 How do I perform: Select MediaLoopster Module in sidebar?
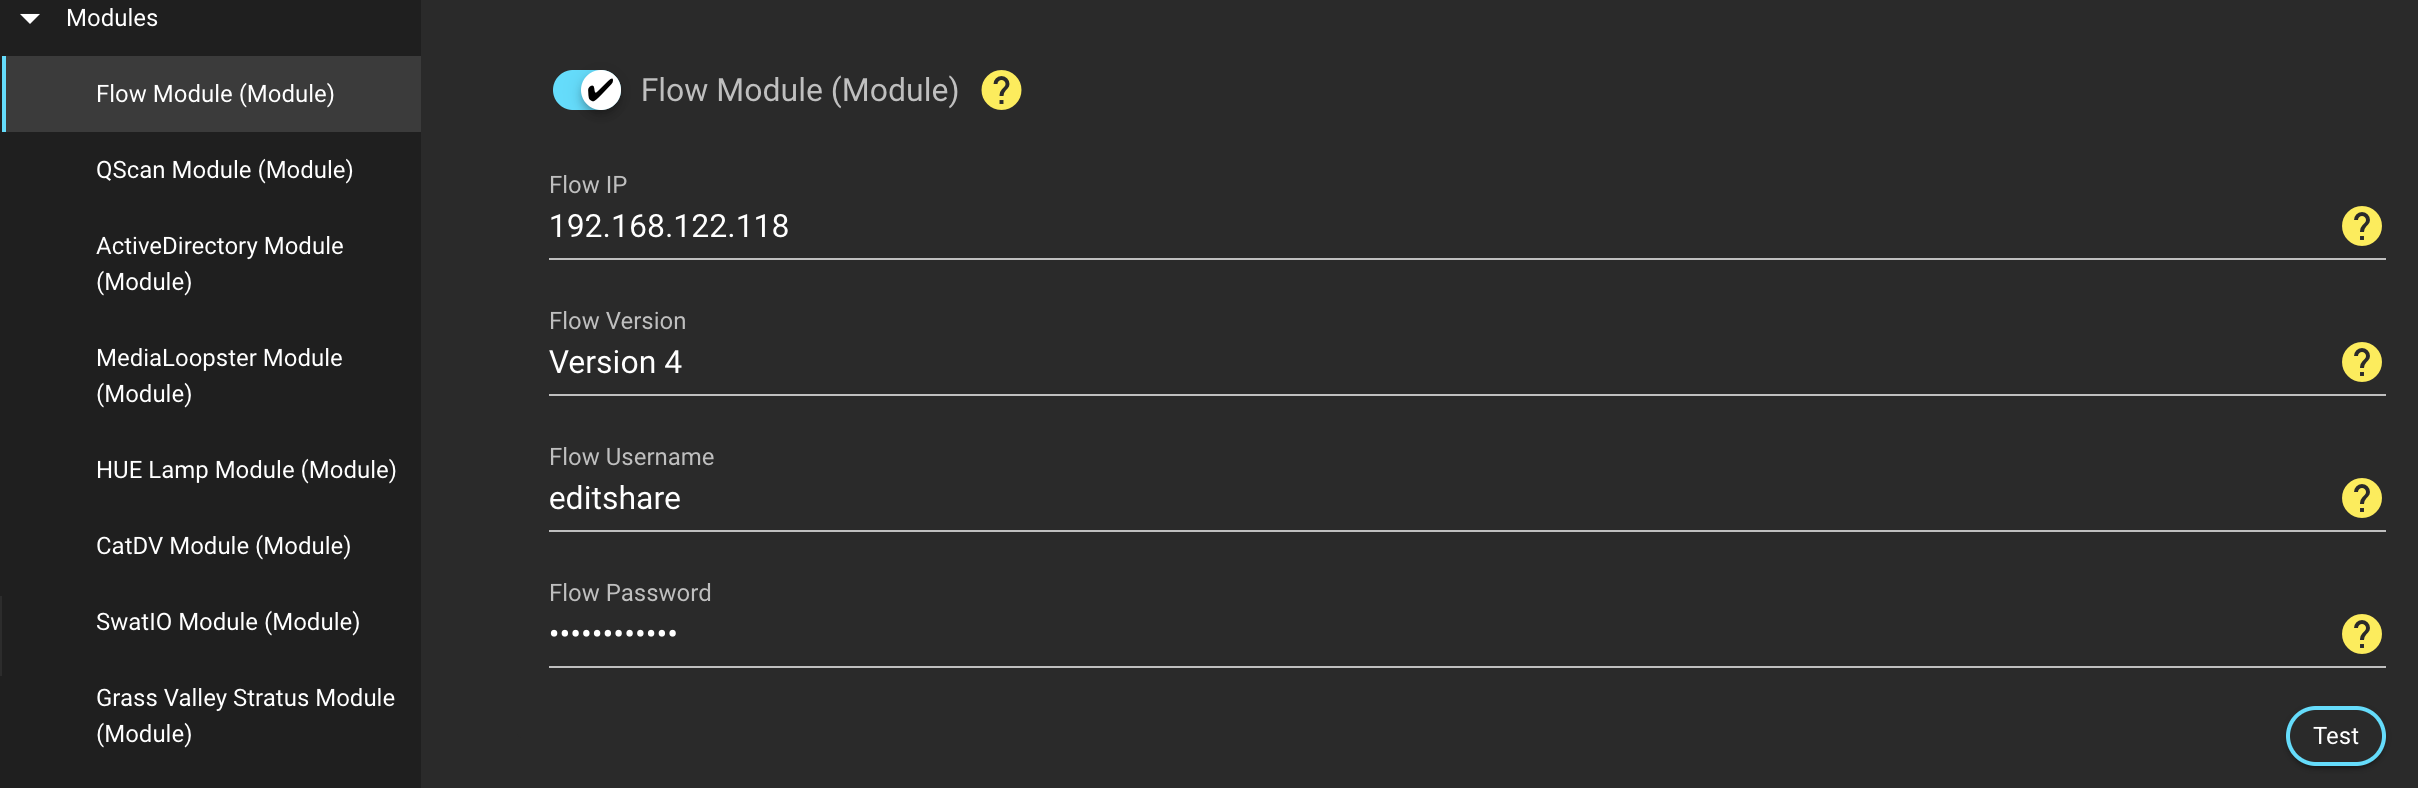[x=219, y=376]
